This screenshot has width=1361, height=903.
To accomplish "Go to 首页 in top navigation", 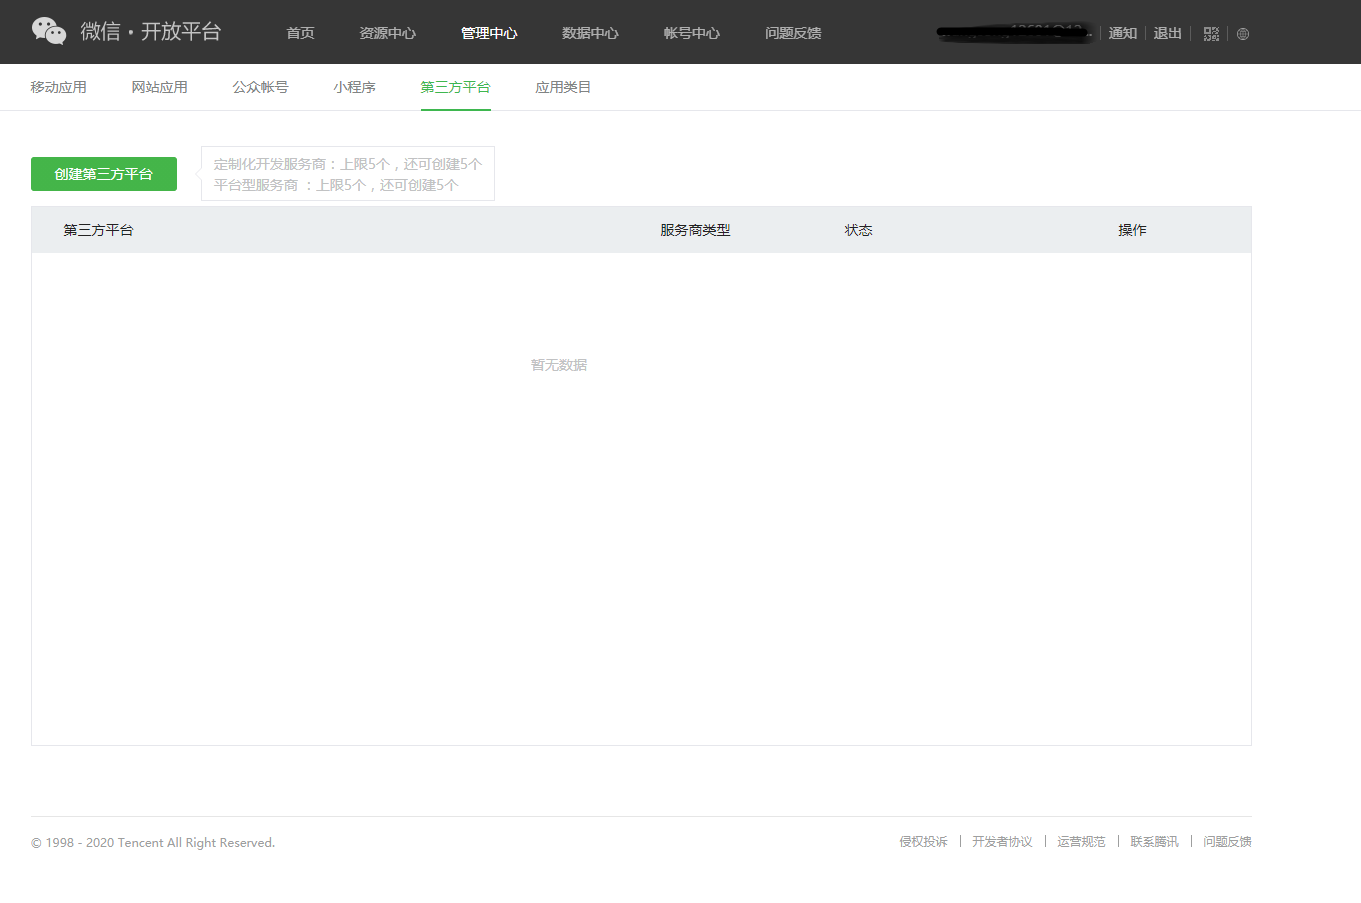I will [x=300, y=33].
